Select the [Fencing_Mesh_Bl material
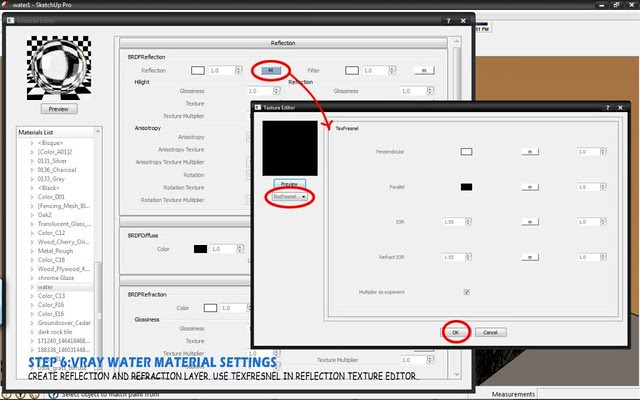The image size is (640, 400). pos(64,206)
